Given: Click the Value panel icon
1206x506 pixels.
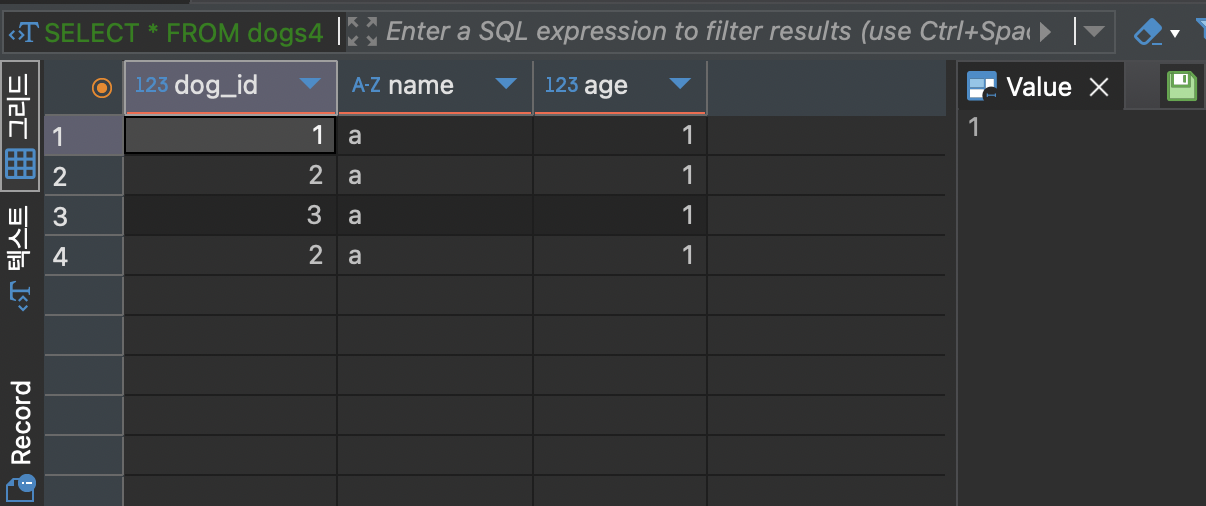Looking at the screenshot, I should tap(982, 88).
